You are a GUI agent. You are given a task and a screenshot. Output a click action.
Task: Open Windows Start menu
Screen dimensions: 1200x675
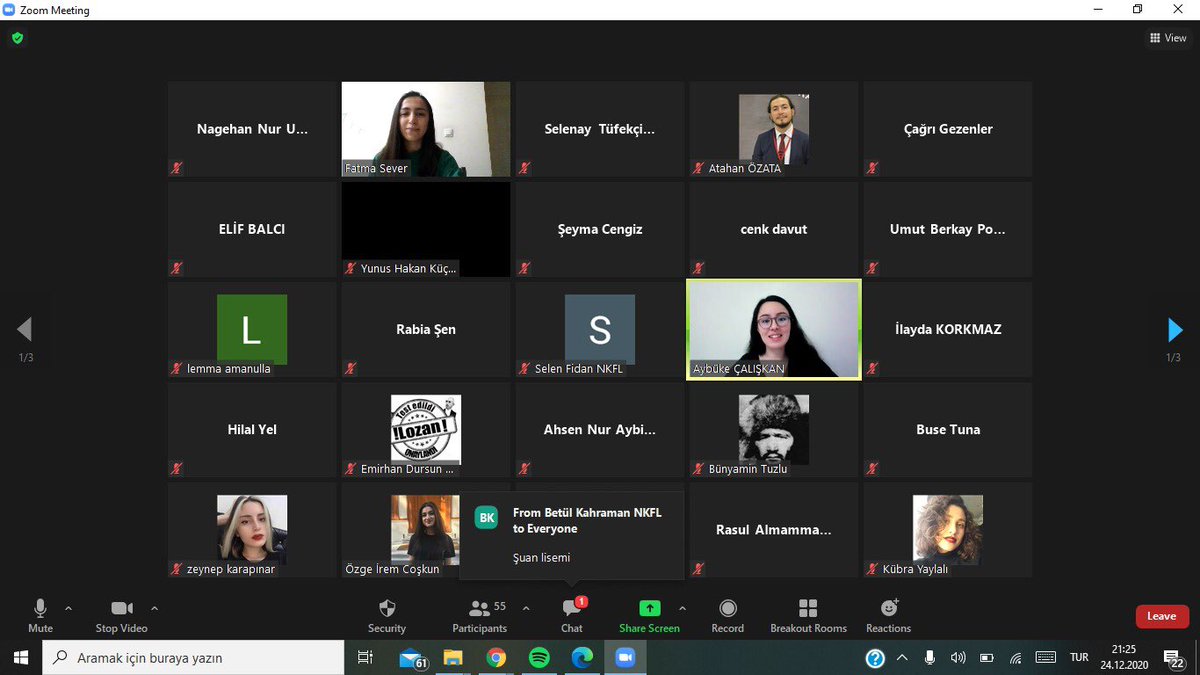tap(20, 658)
